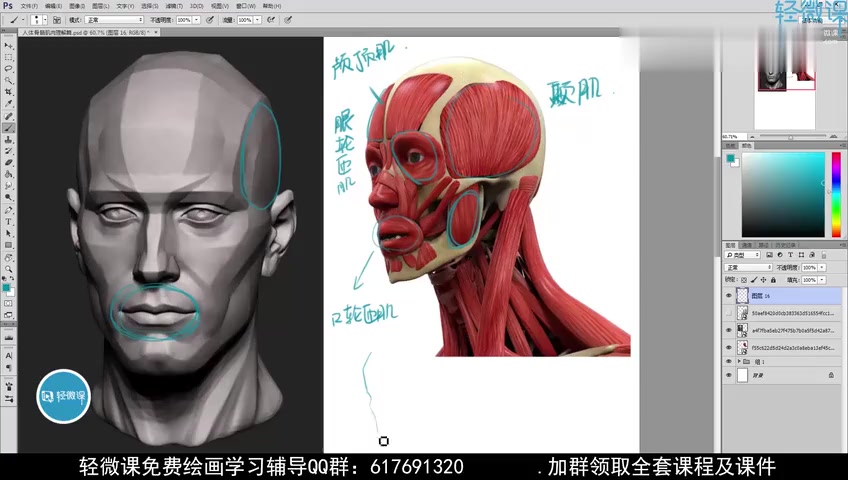Select the Lasso tool

pos(8,69)
